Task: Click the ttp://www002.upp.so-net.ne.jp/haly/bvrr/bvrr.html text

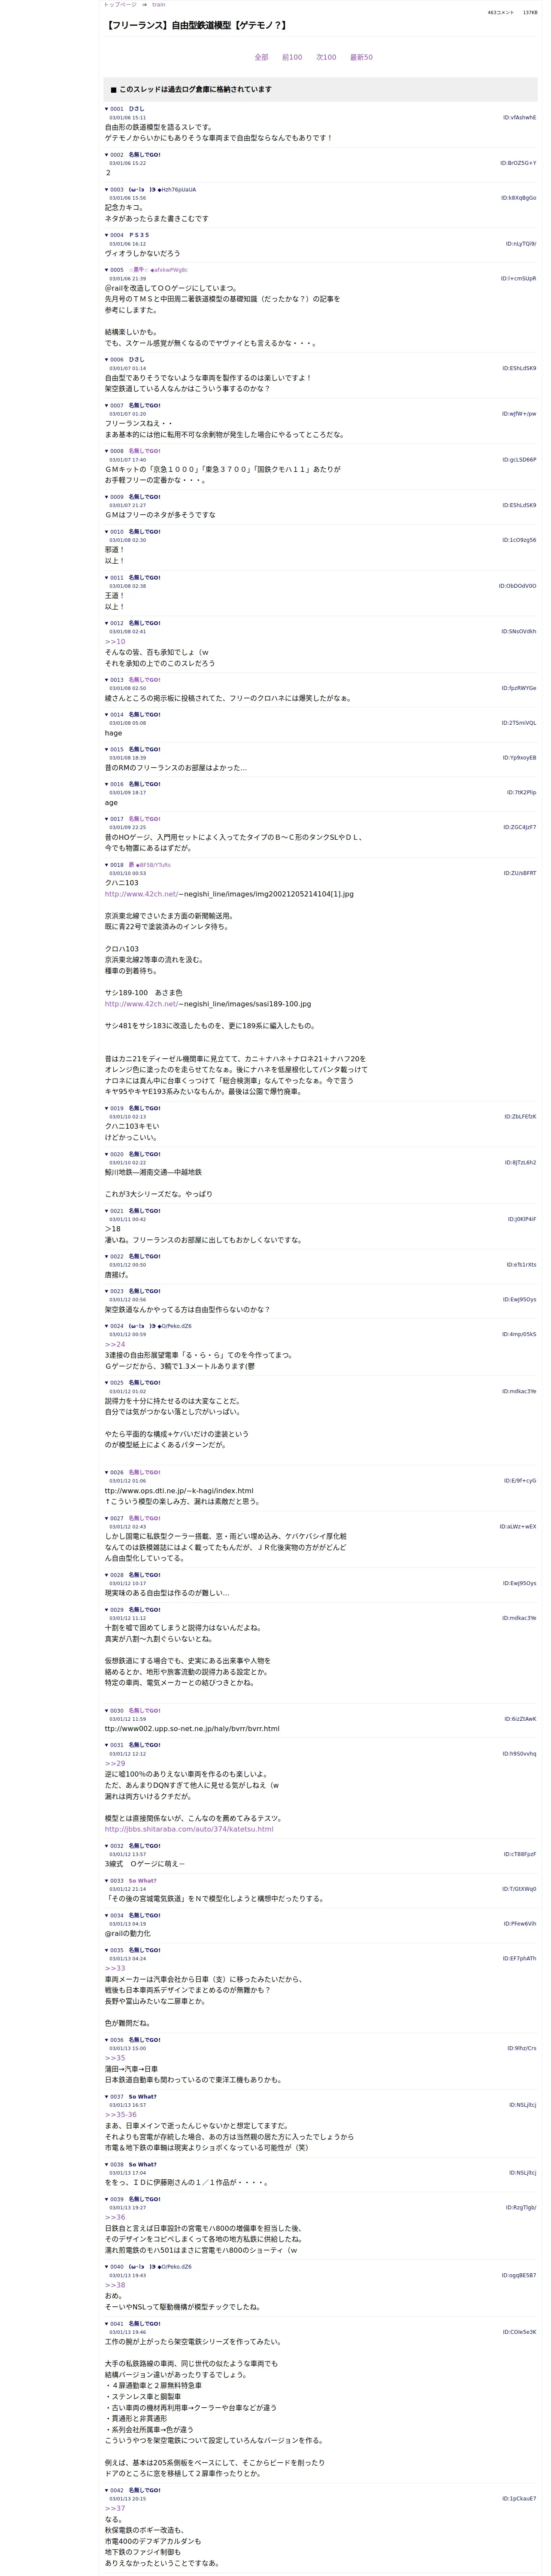Action: pos(192,1729)
